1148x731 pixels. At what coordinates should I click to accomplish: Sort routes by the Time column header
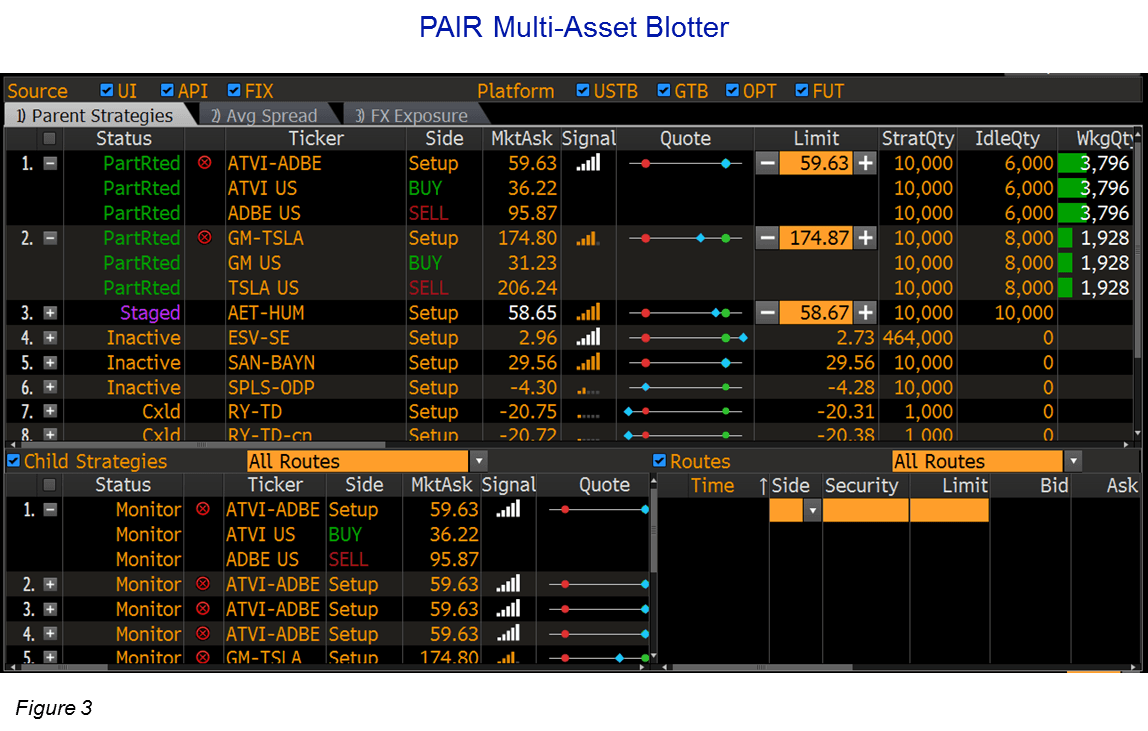[x=712, y=485]
